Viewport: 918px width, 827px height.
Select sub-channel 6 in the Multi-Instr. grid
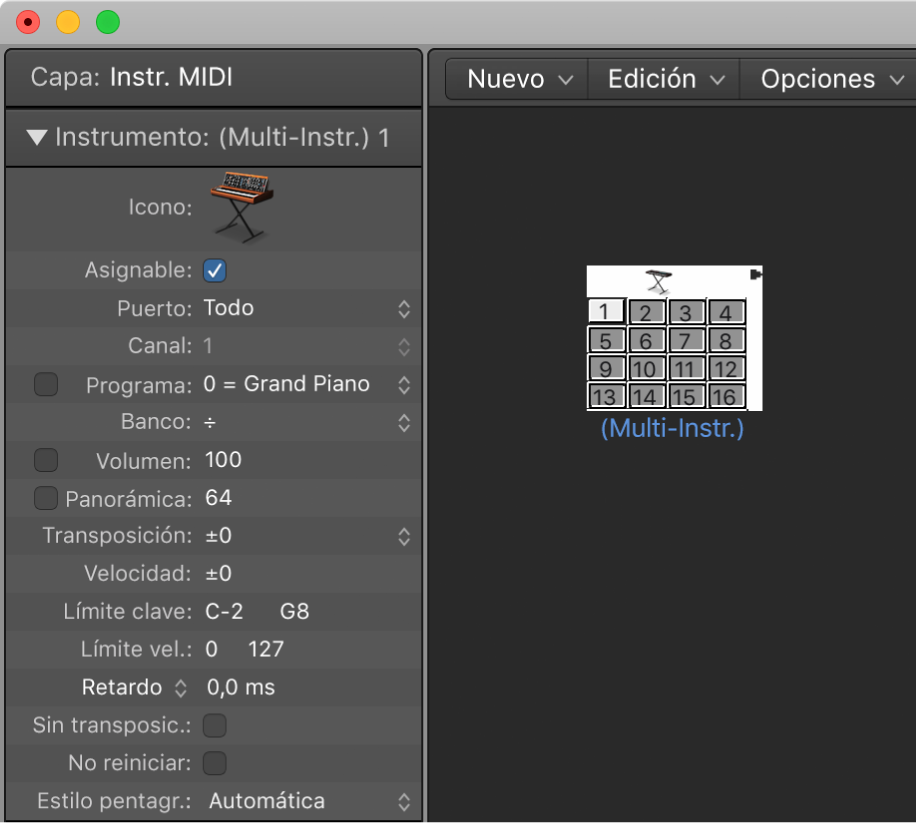[646, 340]
